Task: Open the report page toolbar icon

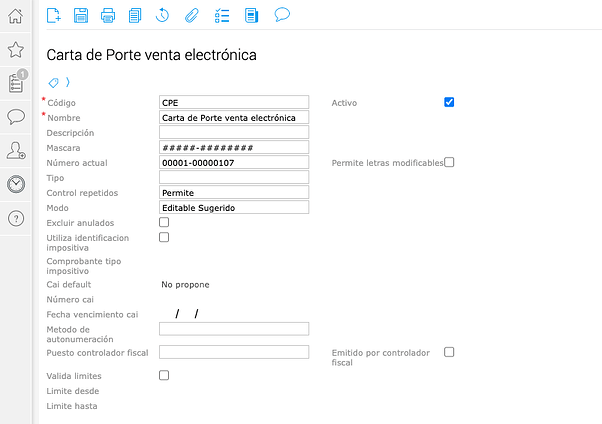Action: coord(251,16)
